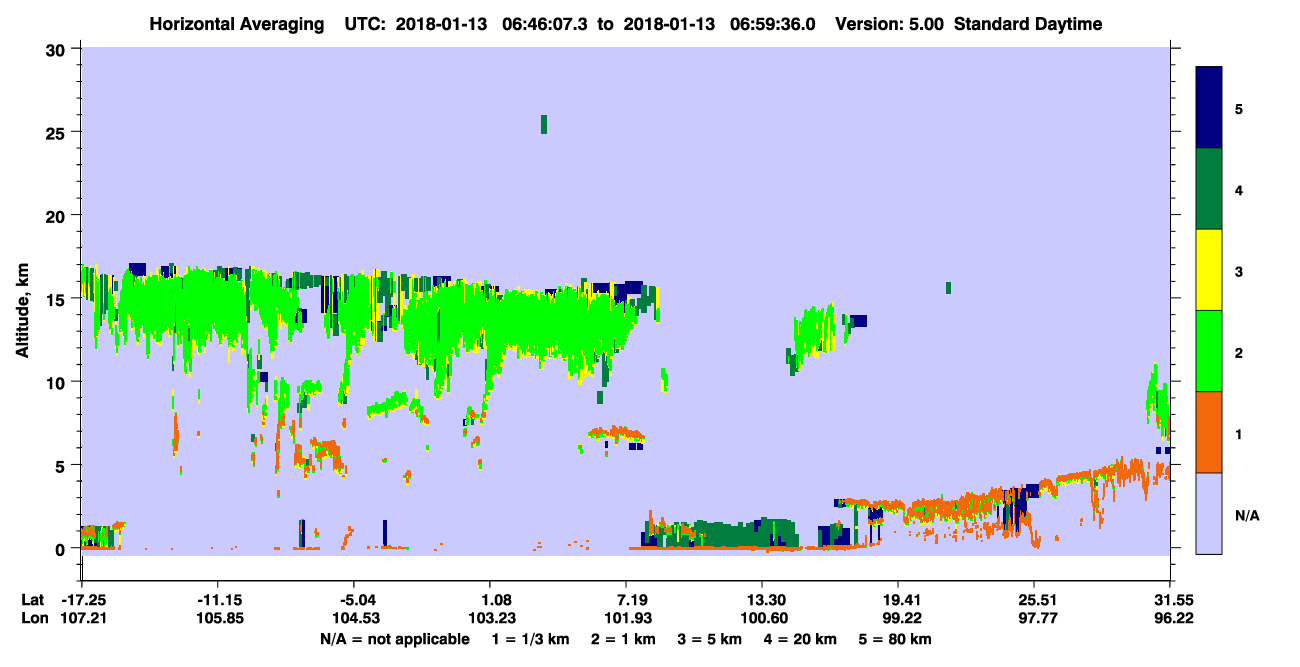Click the longitude value 104.53
Viewport: 1300px width, 667px height.
354,618
